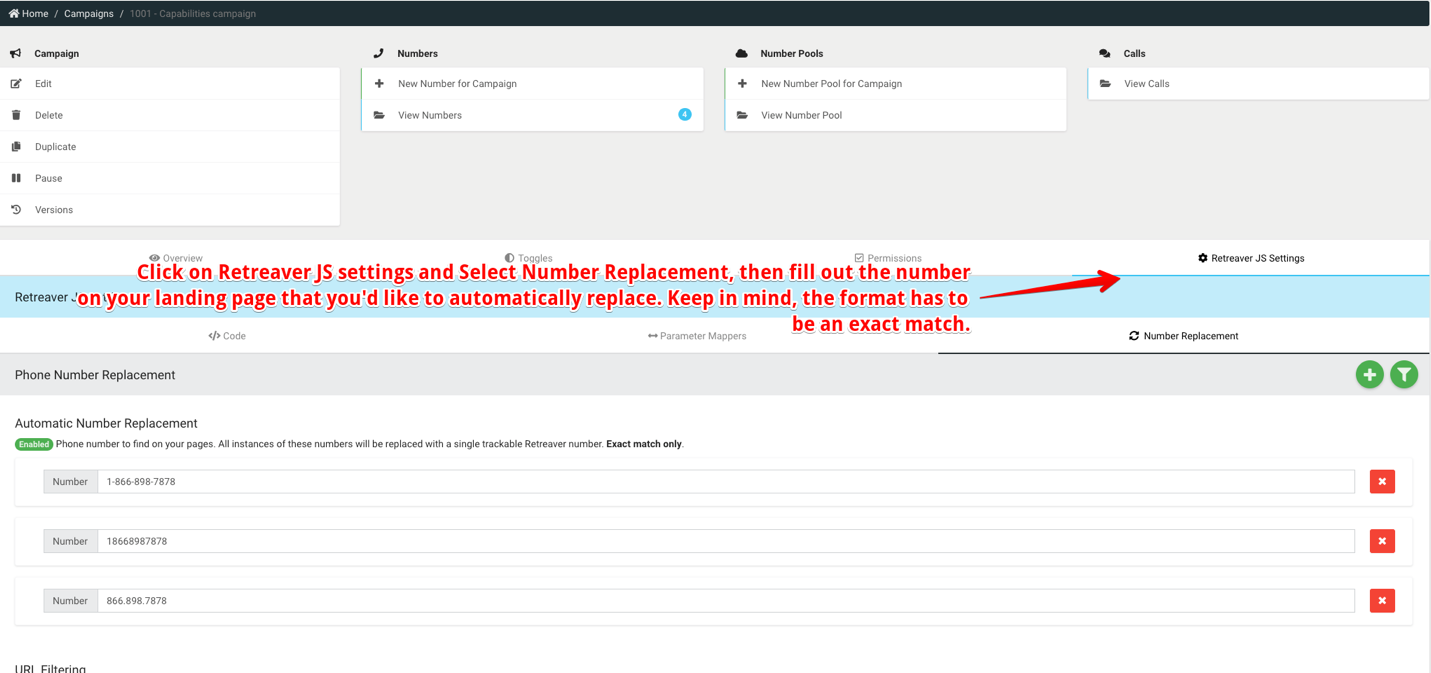Click Campaigns in the breadcrumb
1431x673 pixels.
(88, 14)
